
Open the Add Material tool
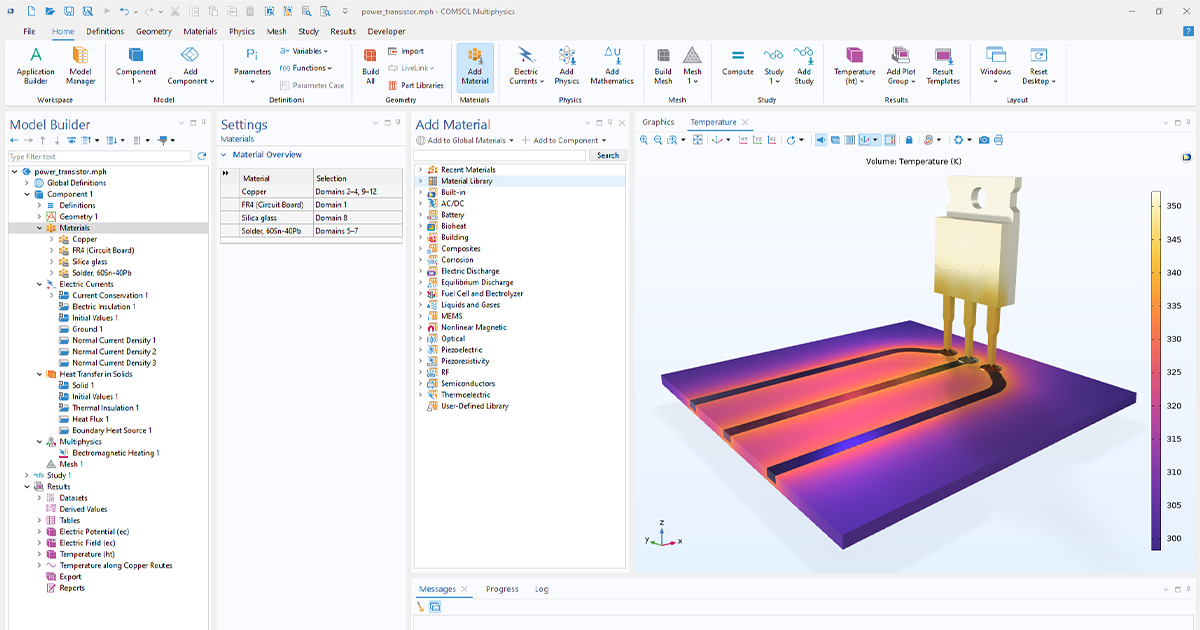click(x=474, y=66)
